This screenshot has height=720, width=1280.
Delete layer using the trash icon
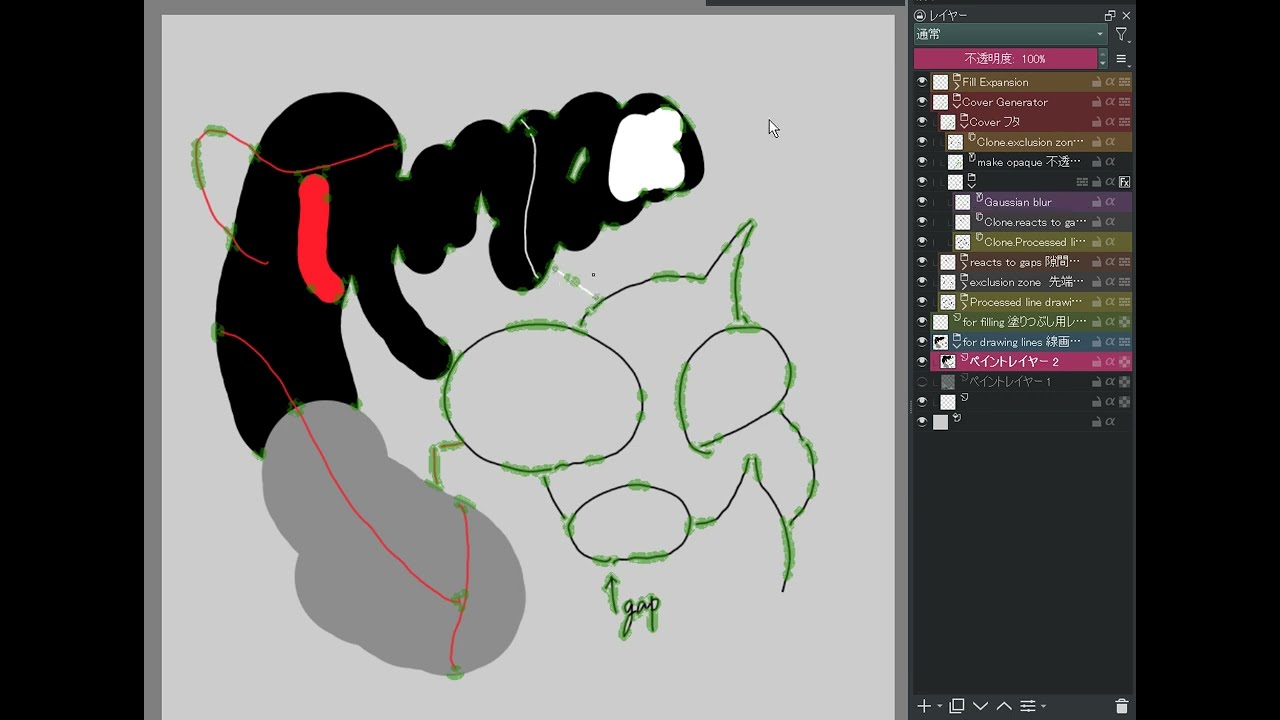point(1121,706)
